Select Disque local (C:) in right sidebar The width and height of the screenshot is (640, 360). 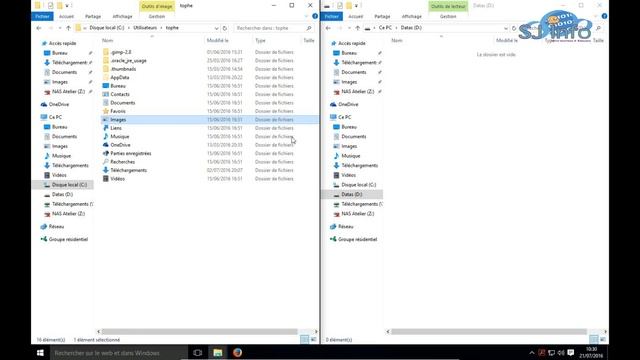[x=358, y=185]
